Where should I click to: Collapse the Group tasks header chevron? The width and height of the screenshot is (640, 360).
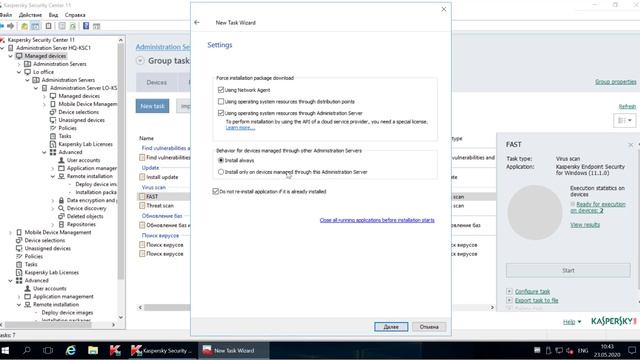click(x=140, y=61)
